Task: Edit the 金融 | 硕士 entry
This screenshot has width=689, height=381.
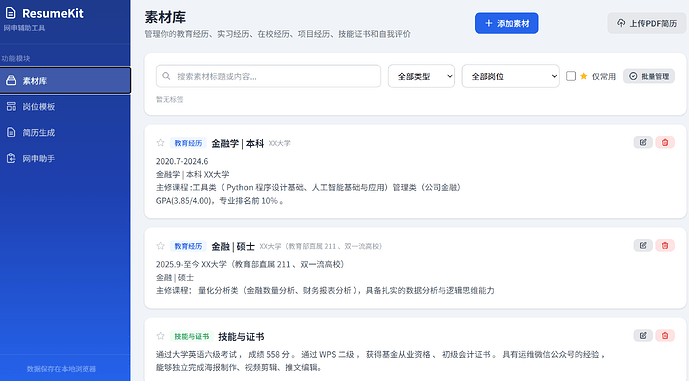Action: [643, 246]
